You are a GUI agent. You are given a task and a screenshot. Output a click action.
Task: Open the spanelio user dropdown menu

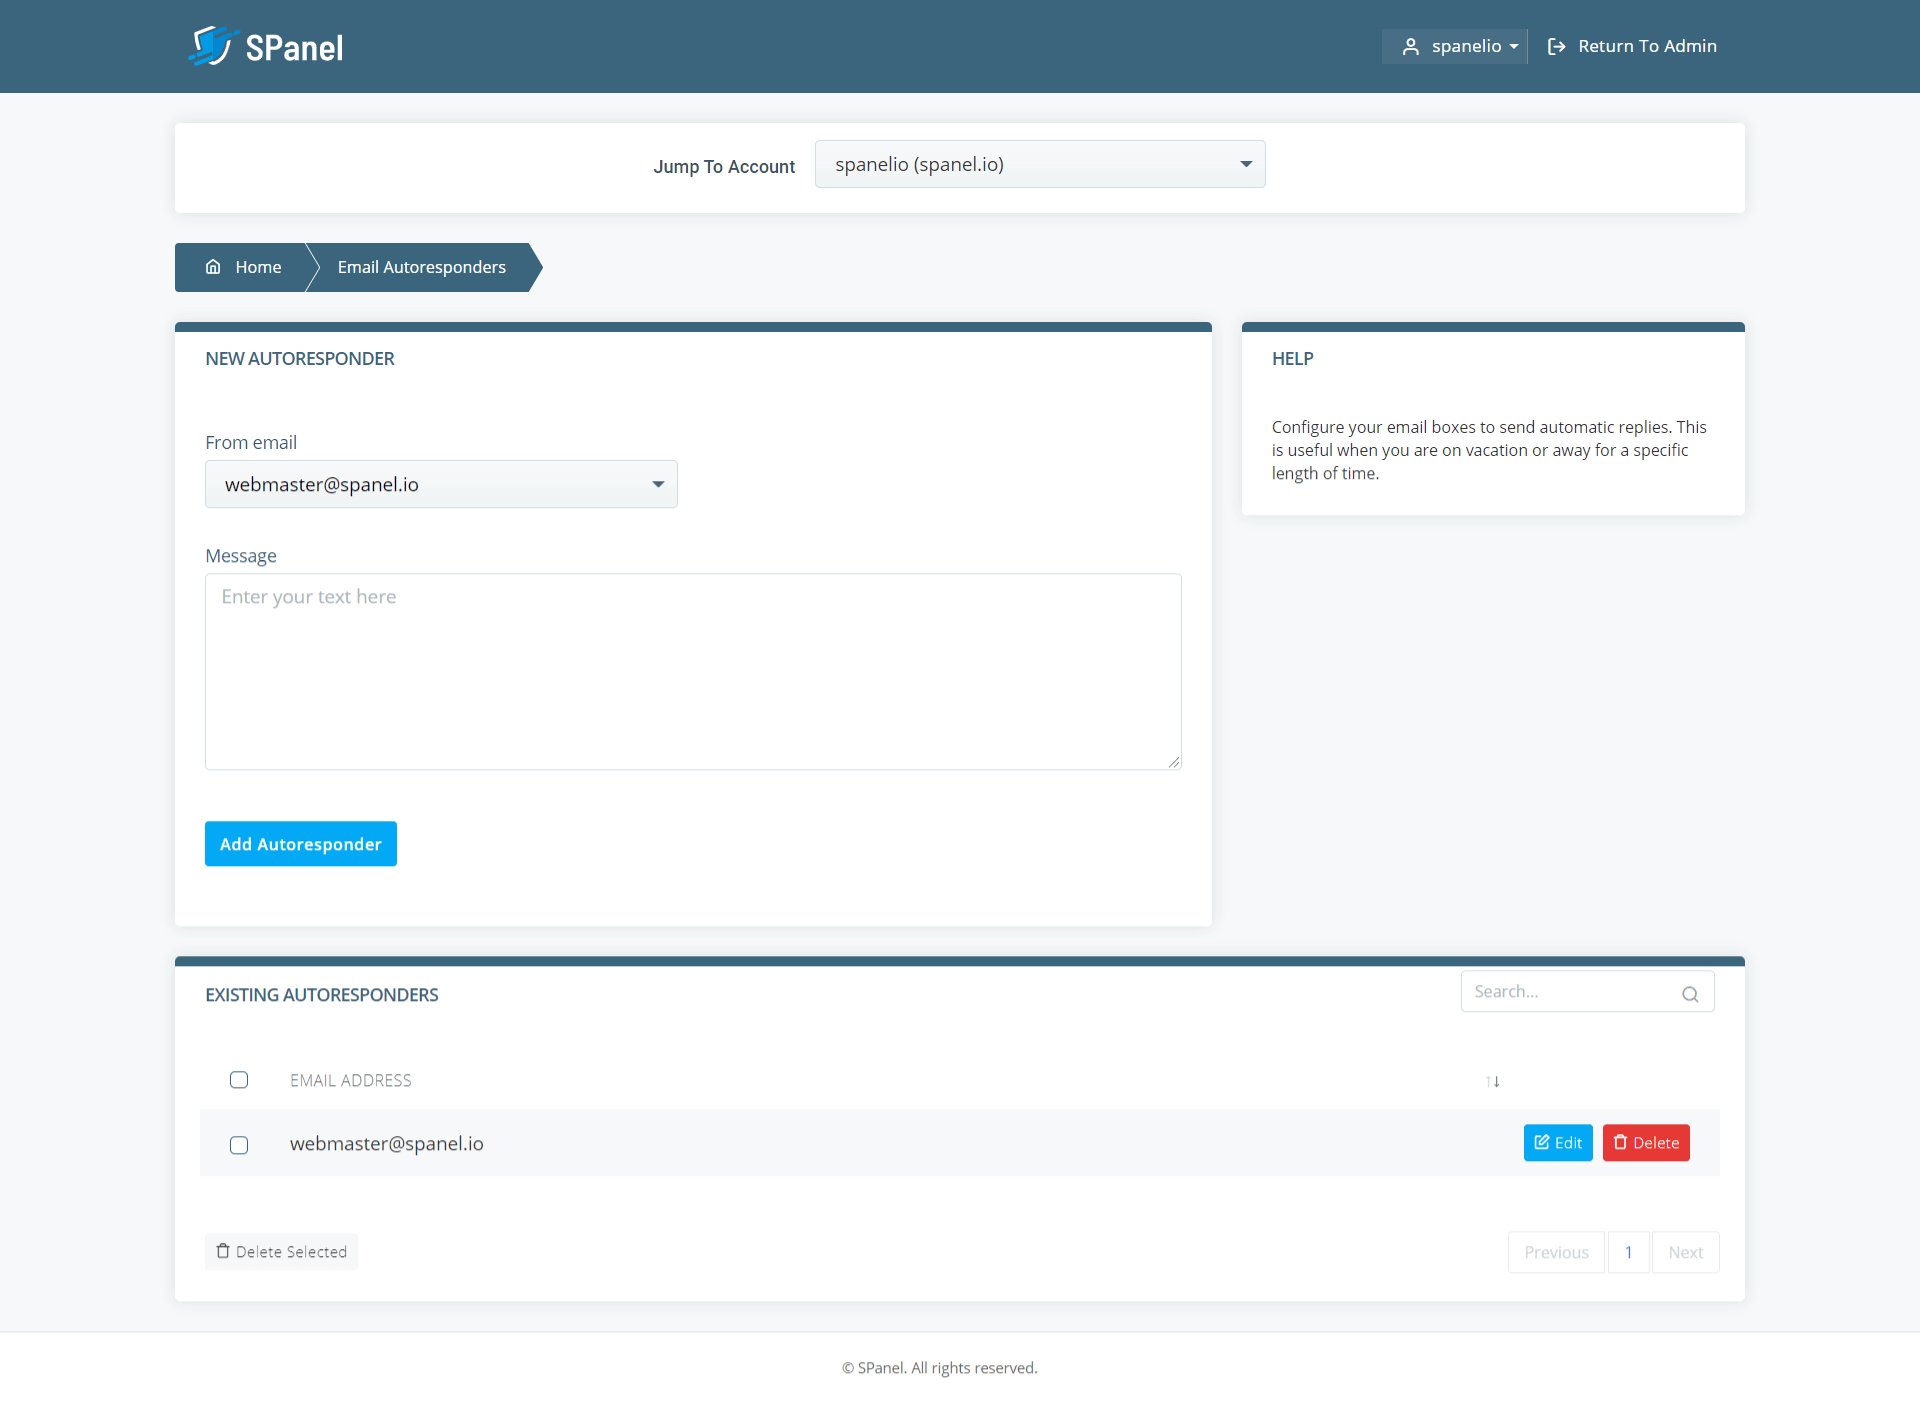point(1455,46)
